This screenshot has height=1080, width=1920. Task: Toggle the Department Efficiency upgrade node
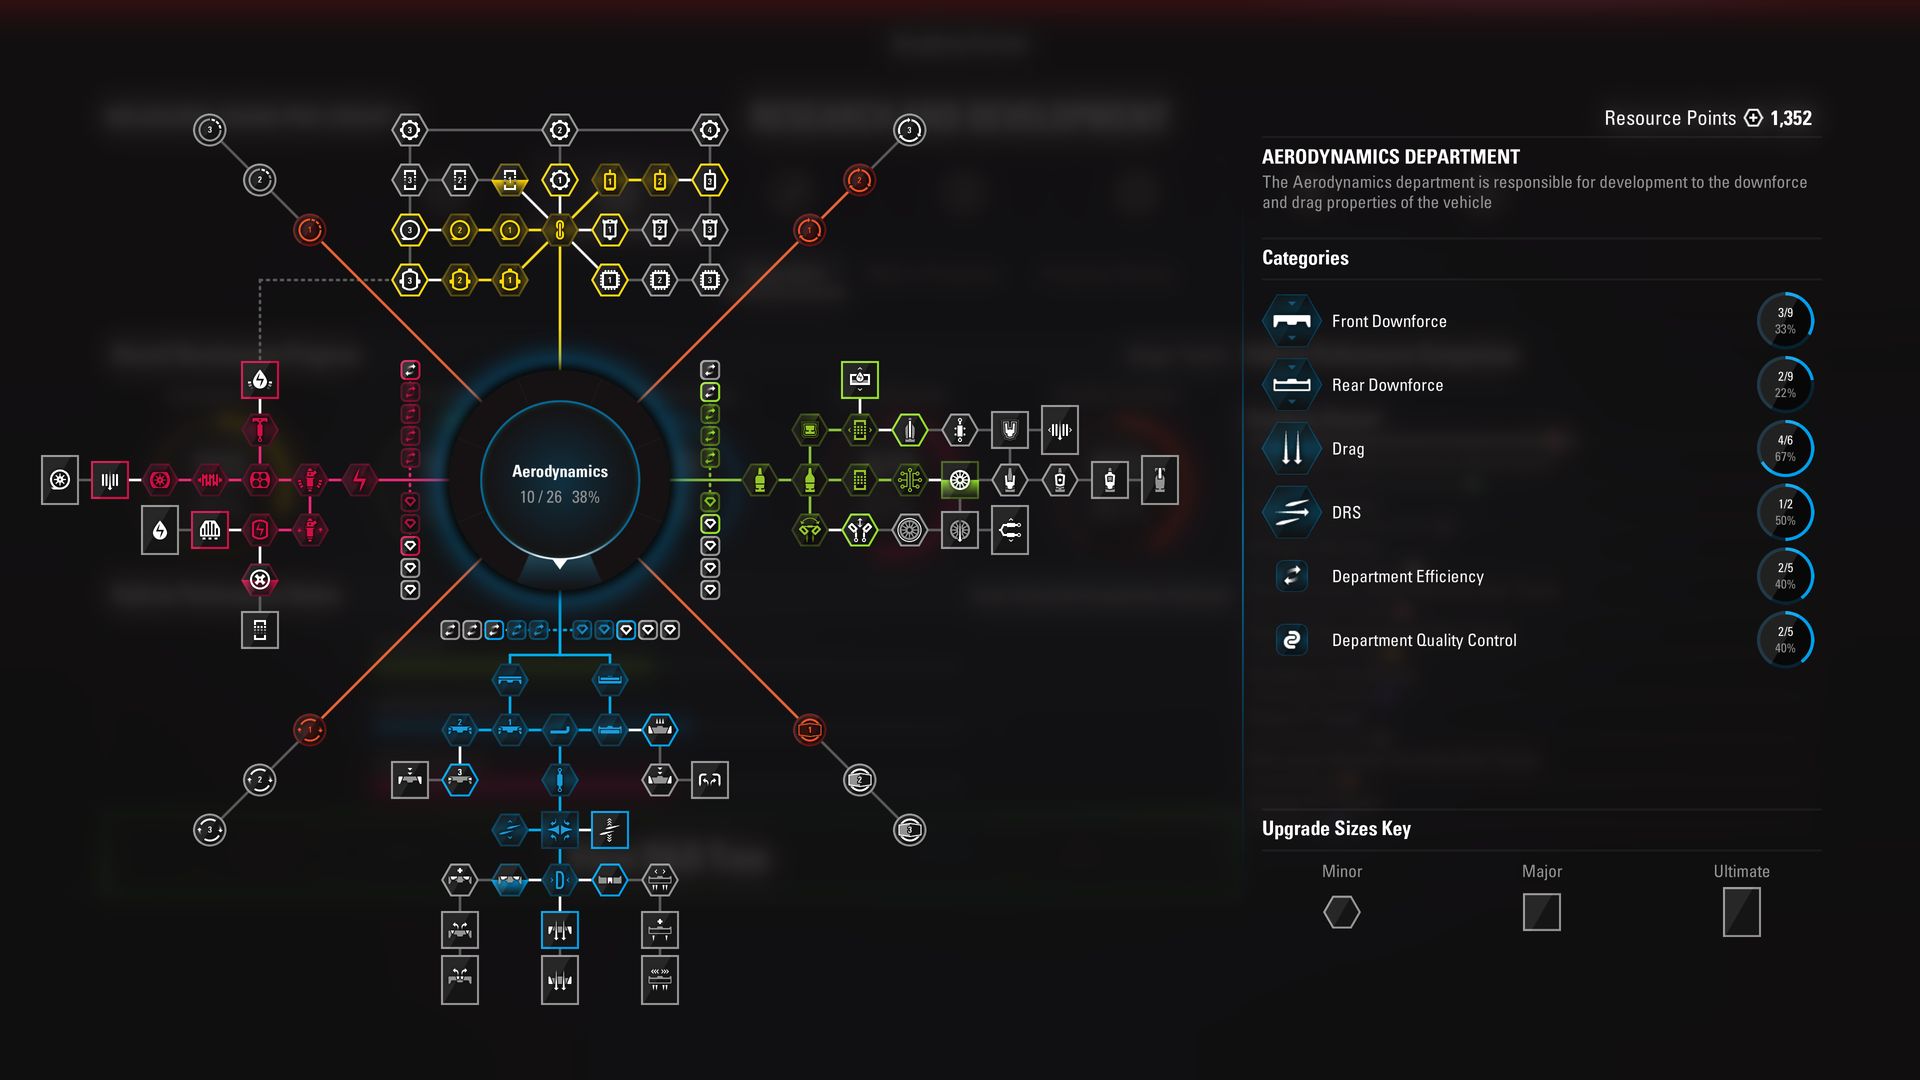1291,576
